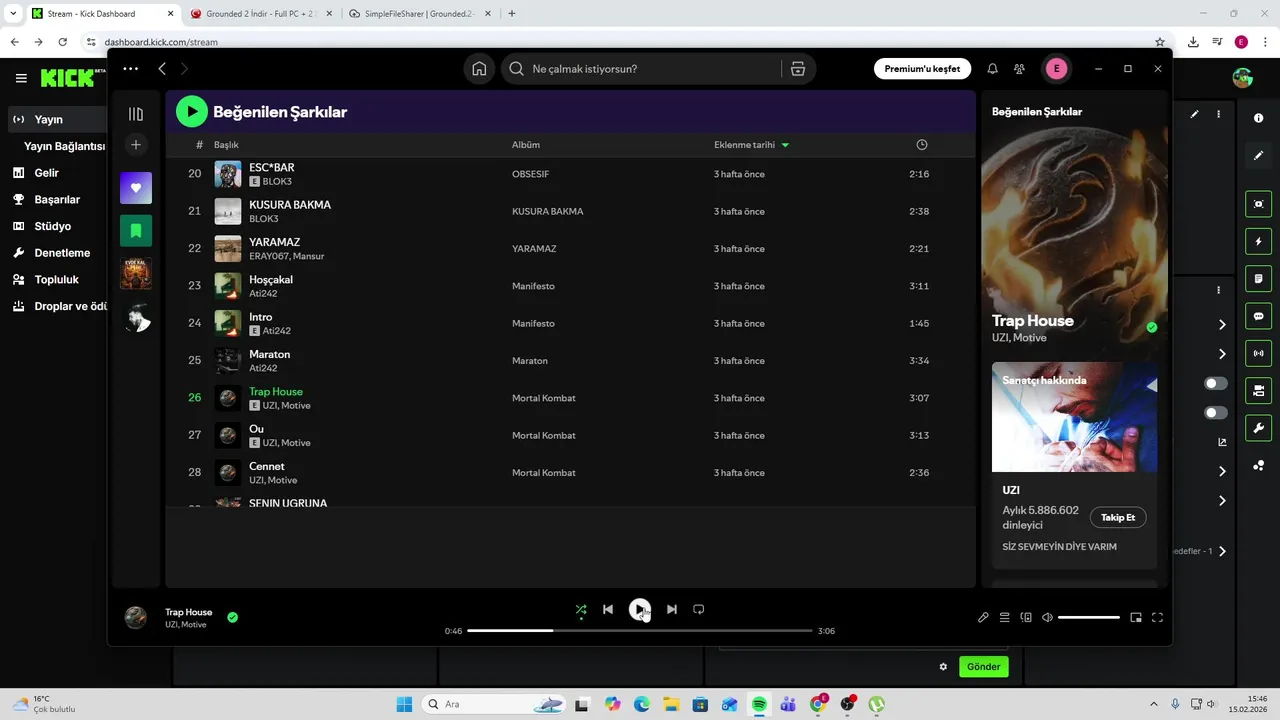Screen dimensions: 1280x720
Task: Open Denetleme in the Kick sidebar
Action: [62, 253]
